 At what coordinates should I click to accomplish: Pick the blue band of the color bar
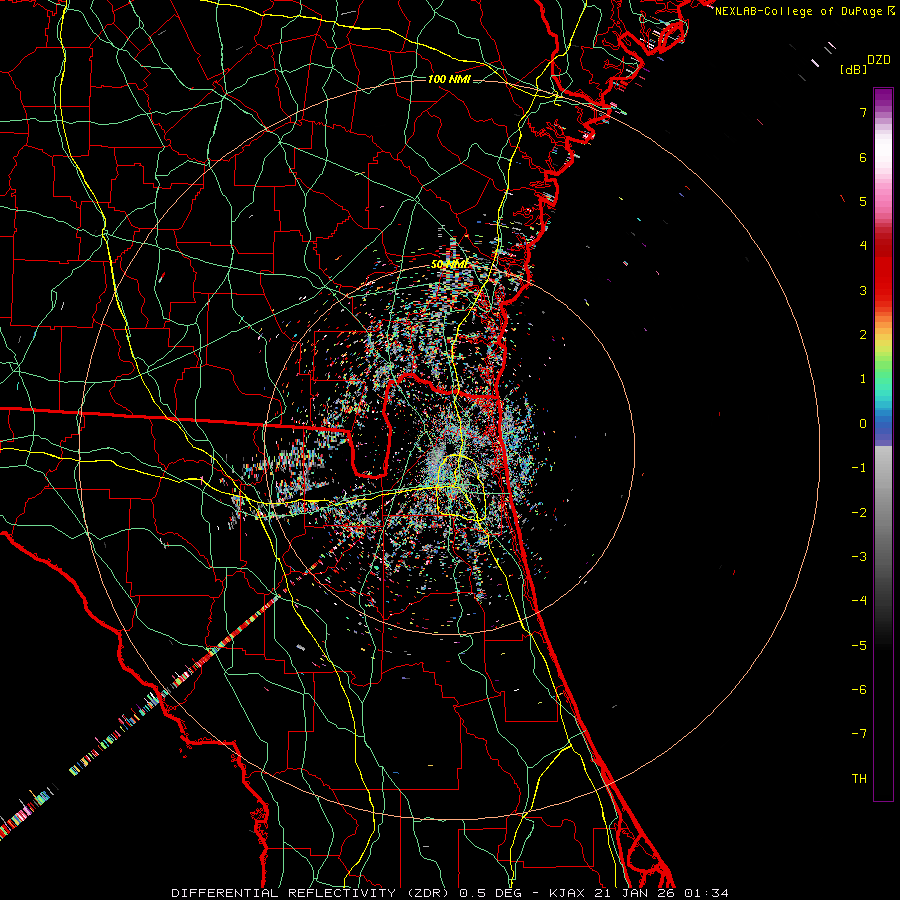883,428
